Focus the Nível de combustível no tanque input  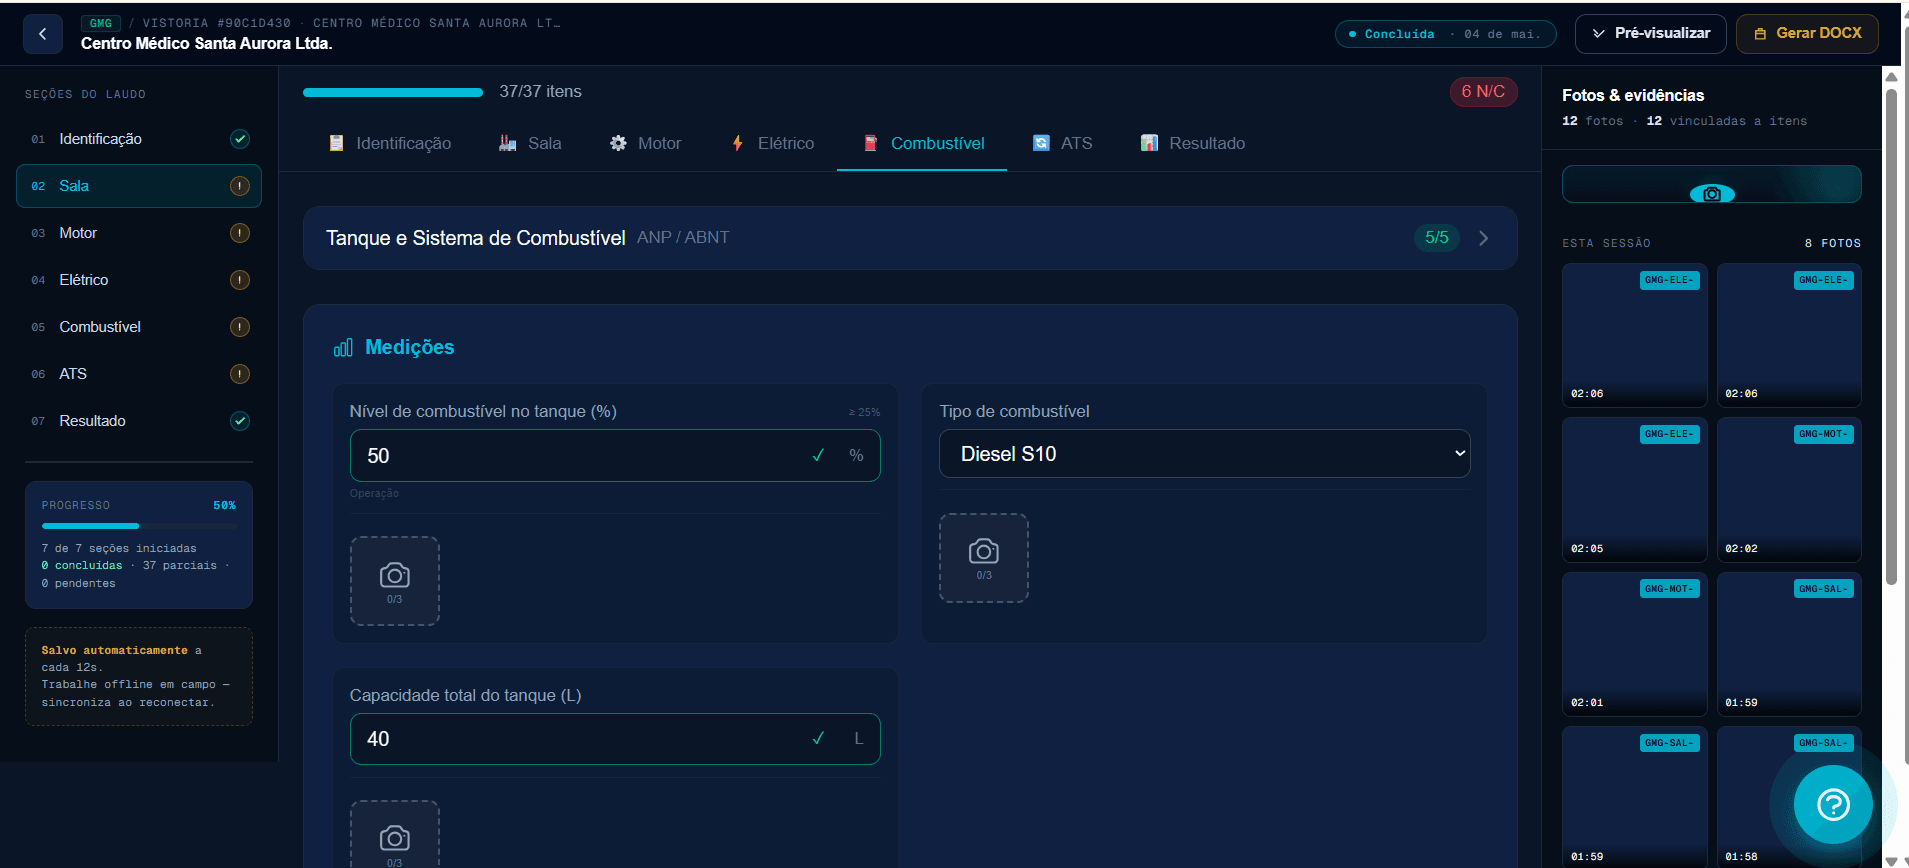coord(615,456)
